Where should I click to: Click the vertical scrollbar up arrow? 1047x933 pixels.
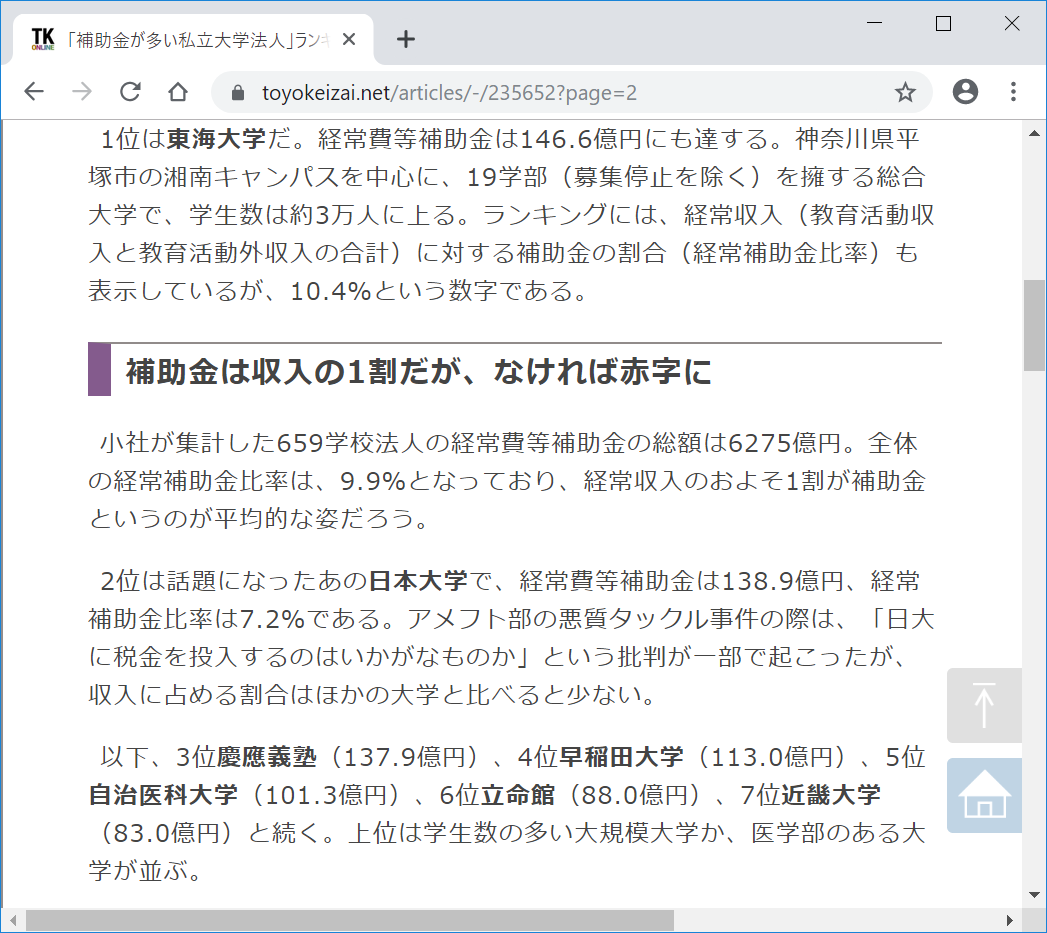[x=1034, y=133]
